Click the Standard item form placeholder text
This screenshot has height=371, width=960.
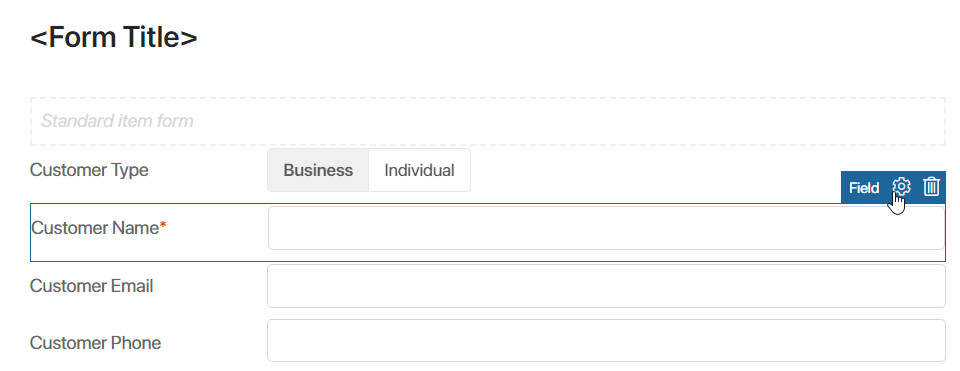(117, 121)
